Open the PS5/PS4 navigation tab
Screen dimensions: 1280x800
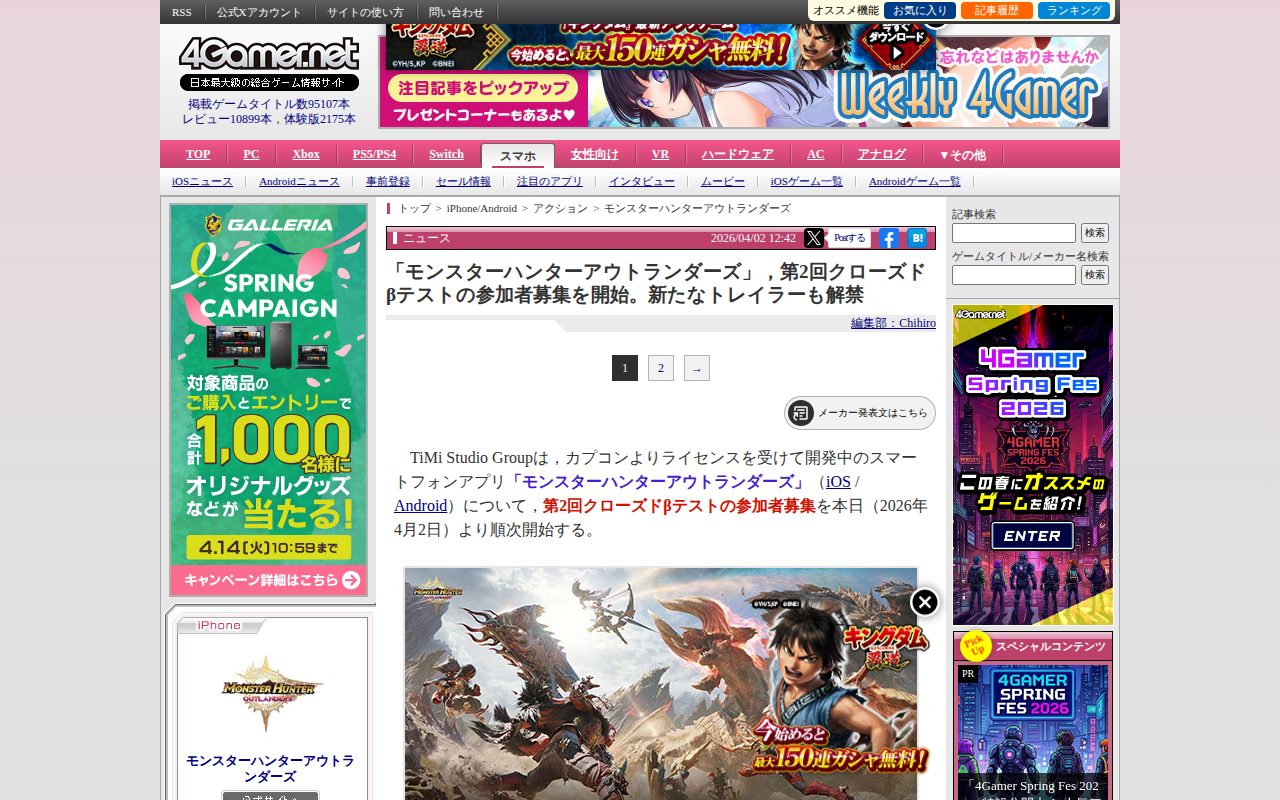[x=374, y=154]
